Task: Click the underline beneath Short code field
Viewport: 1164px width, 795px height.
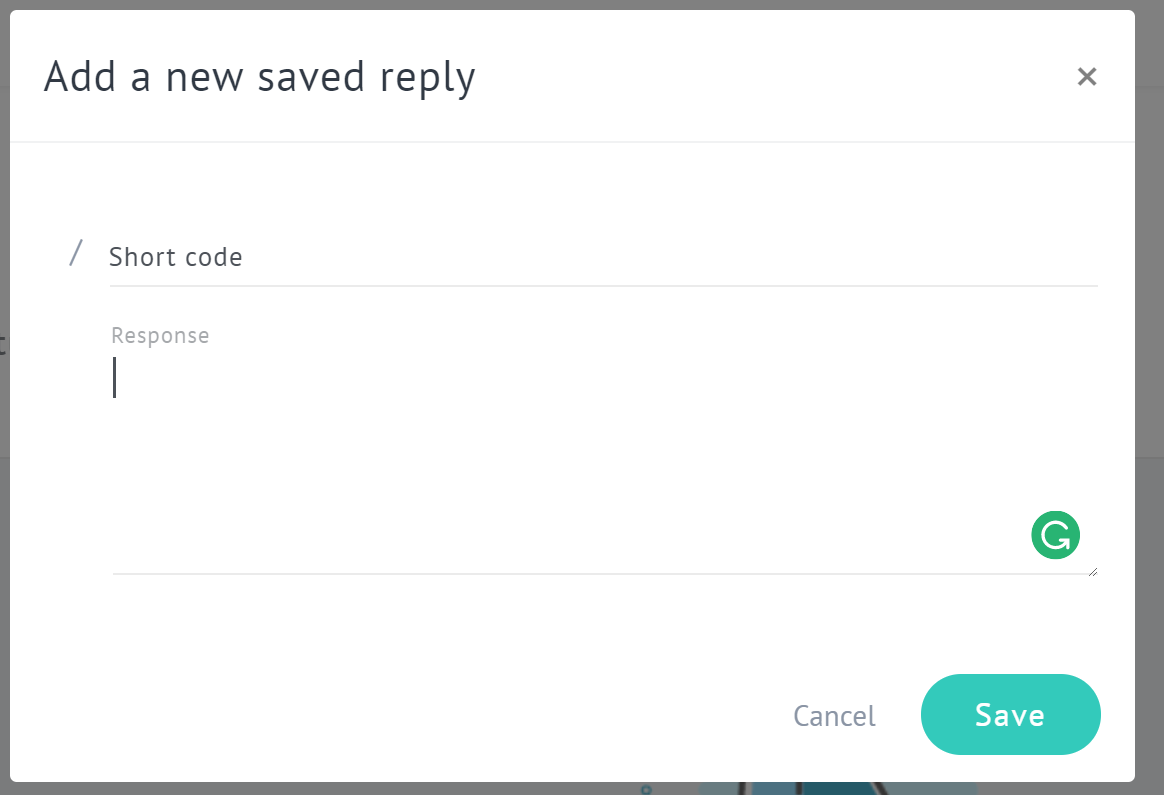Action: (603, 285)
